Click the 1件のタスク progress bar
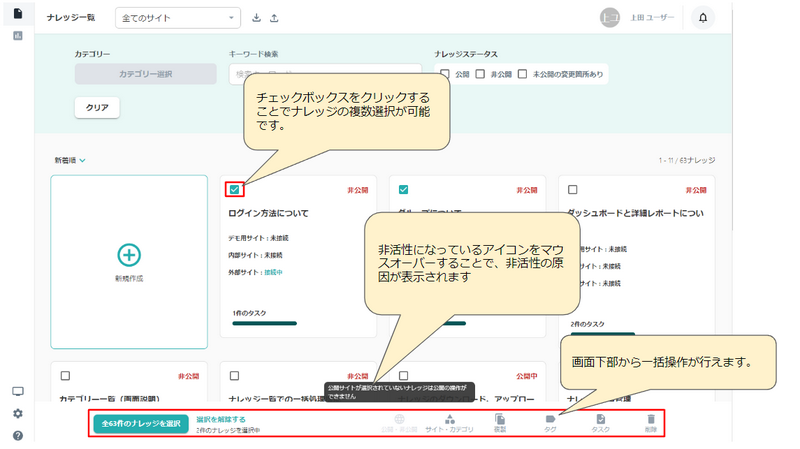The image size is (800, 449). tap(264, 323)
